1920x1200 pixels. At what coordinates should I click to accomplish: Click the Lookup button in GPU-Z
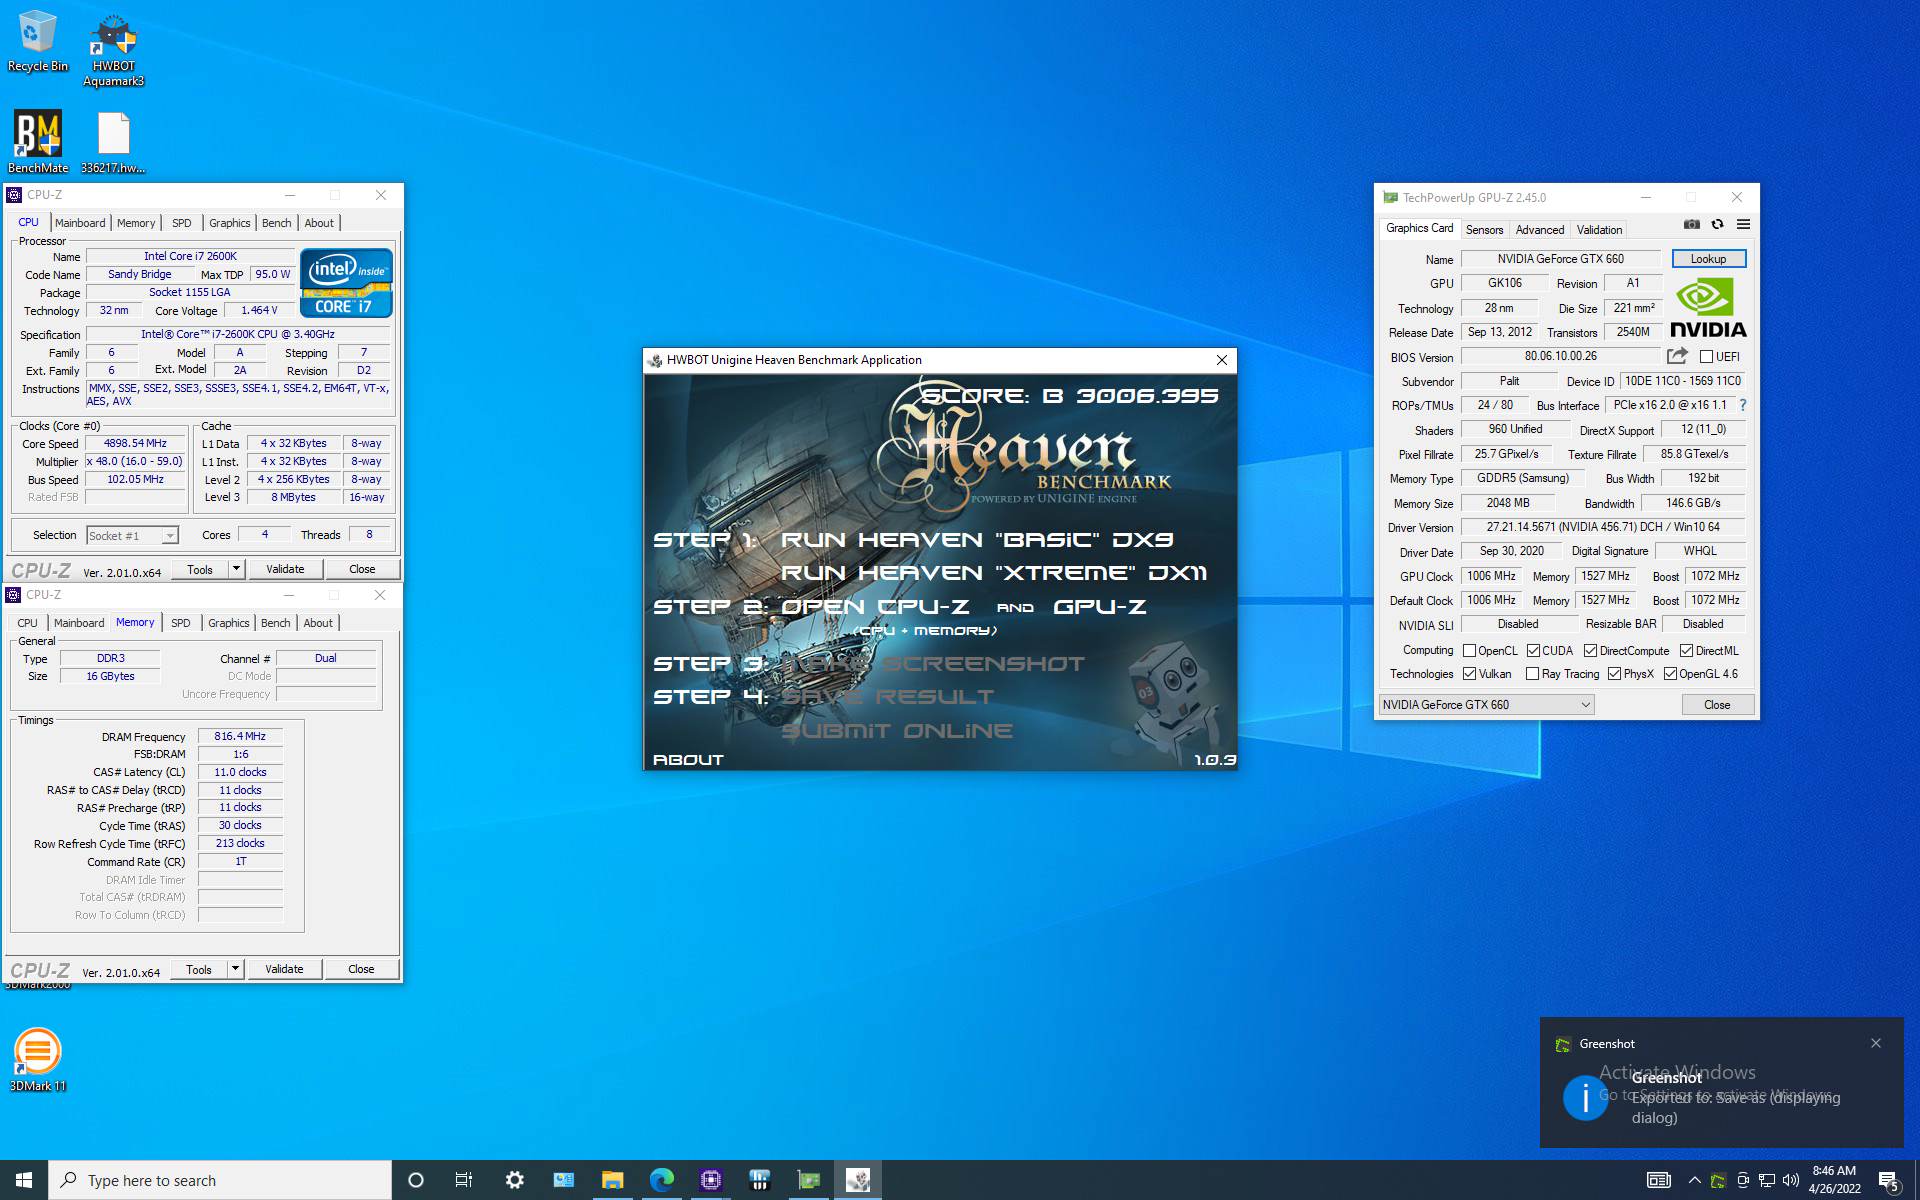[1708, 259]
